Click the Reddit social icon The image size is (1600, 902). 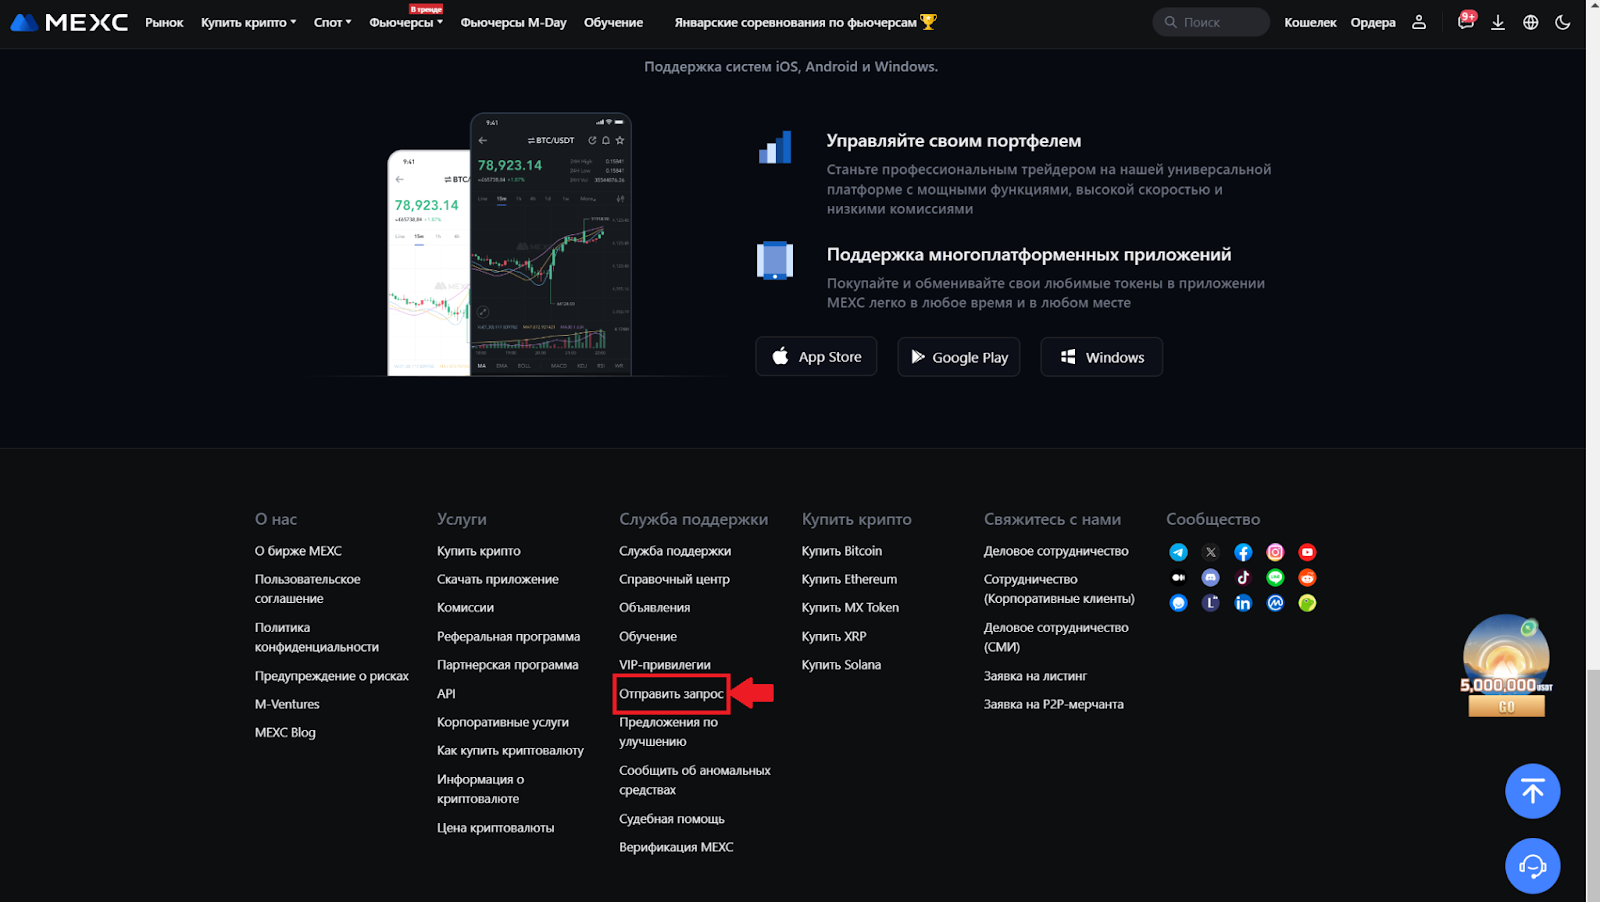point(1307,578)
